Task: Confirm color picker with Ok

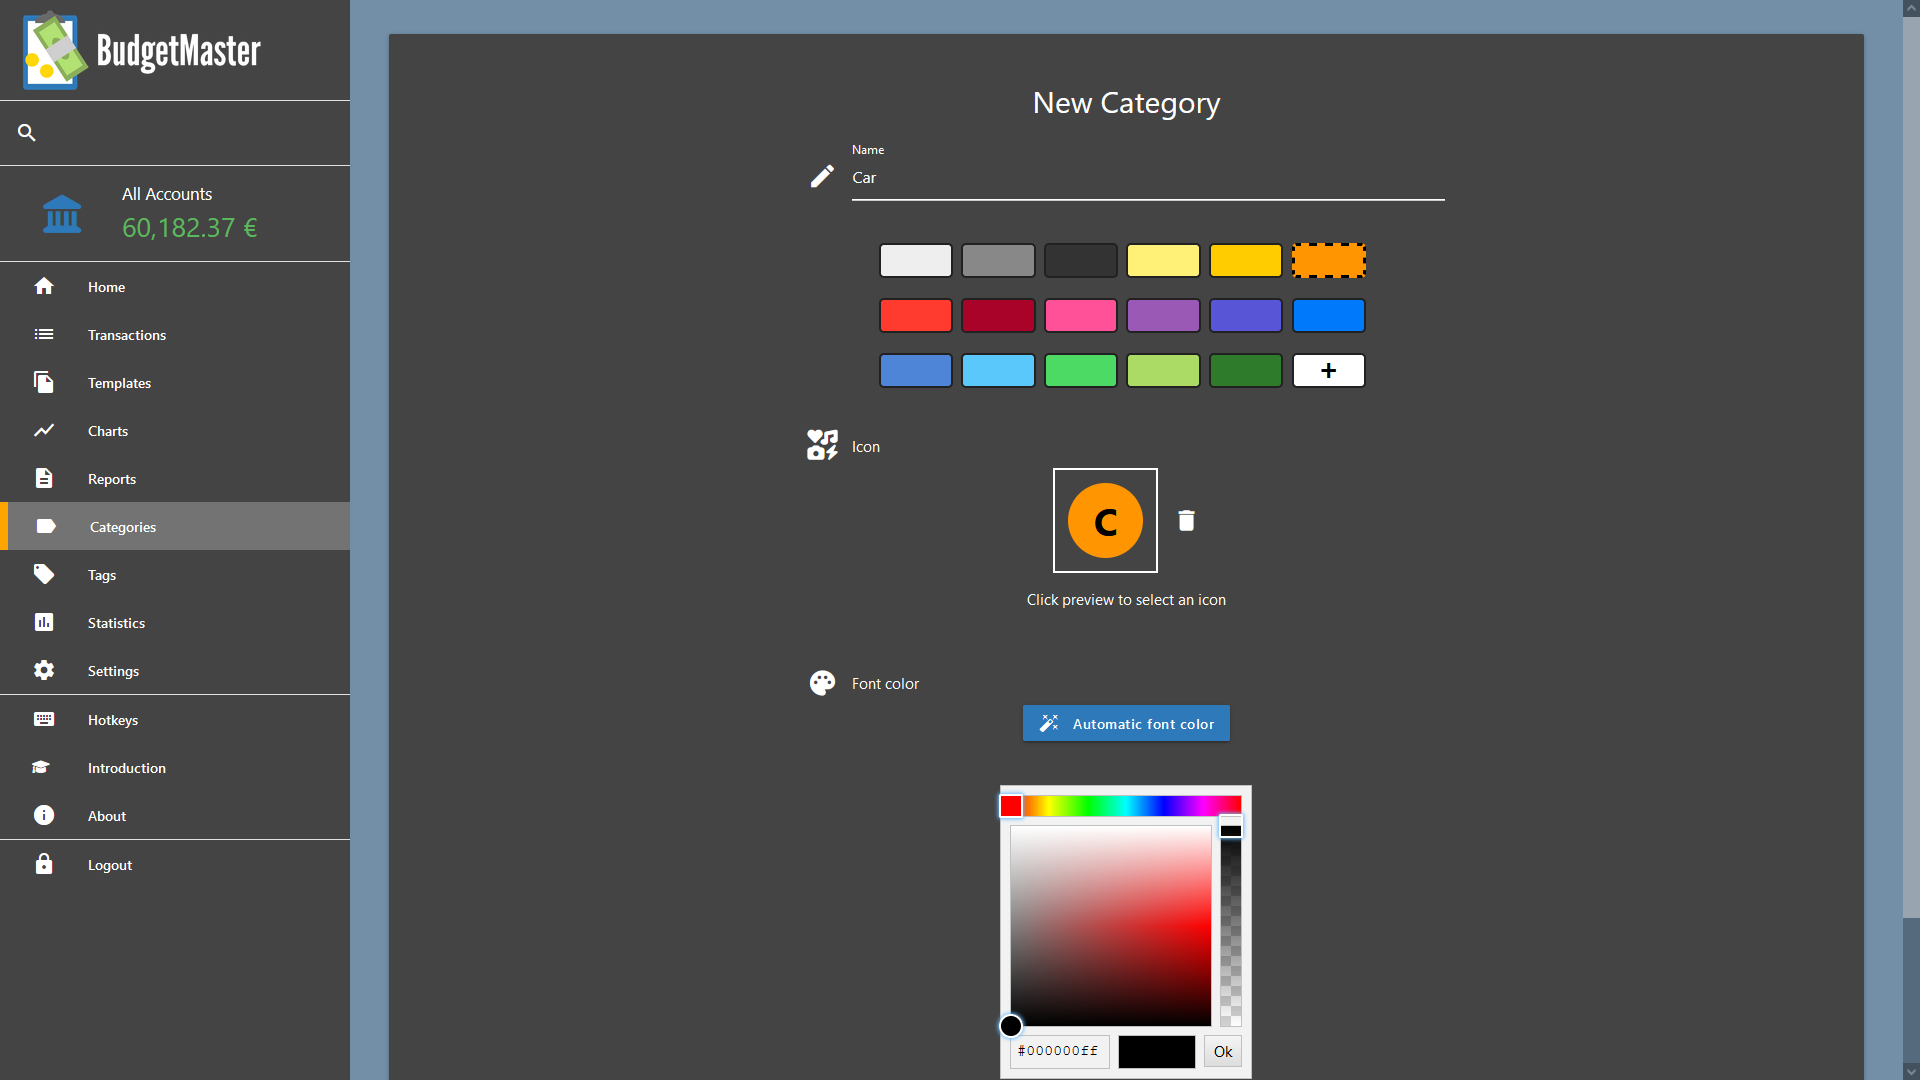Action: tap(1222, 1051)
